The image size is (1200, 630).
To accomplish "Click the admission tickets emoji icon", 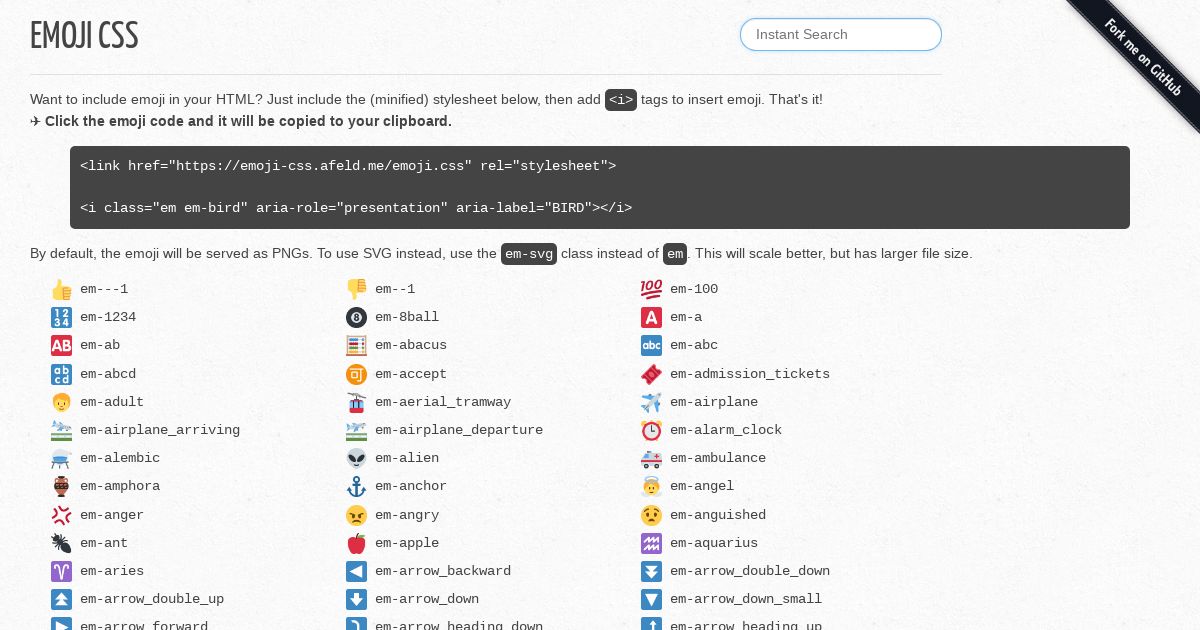I will pyautogui.click(x=651, y=374).
